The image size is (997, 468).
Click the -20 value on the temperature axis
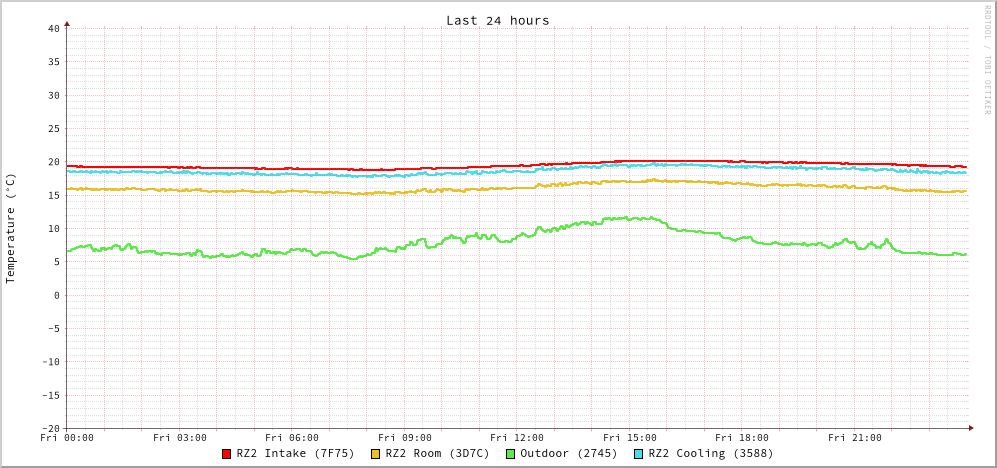tap(50, 428)
